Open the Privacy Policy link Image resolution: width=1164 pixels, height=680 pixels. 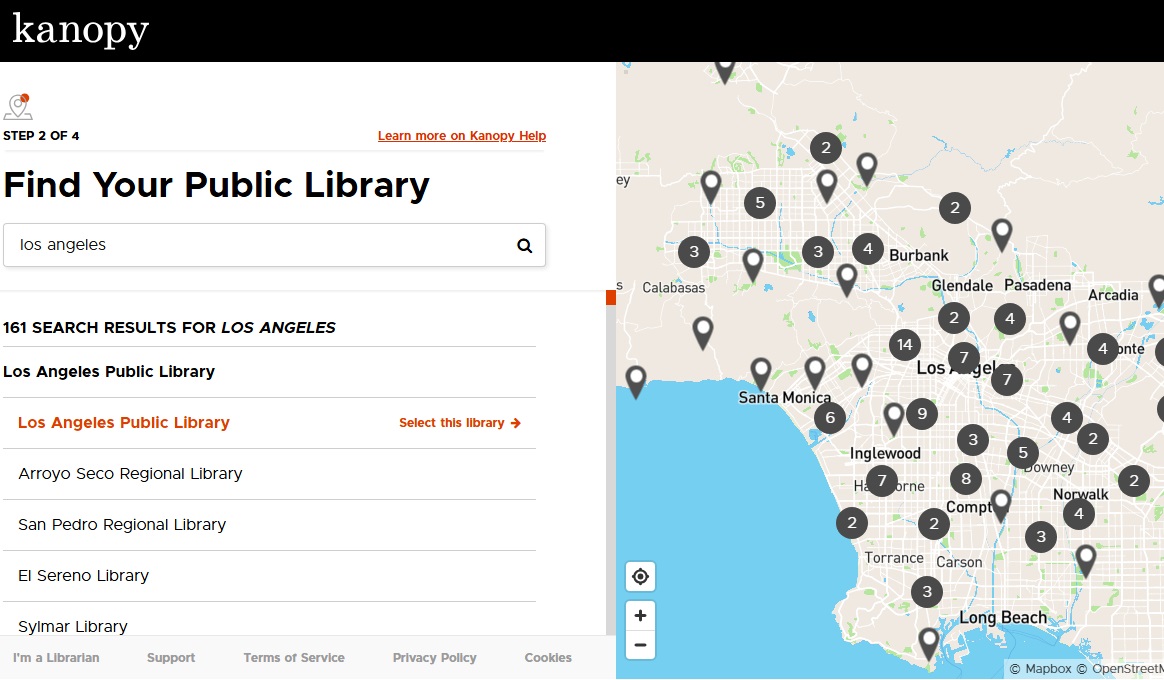pyautogui.click(x=434, y=658)
